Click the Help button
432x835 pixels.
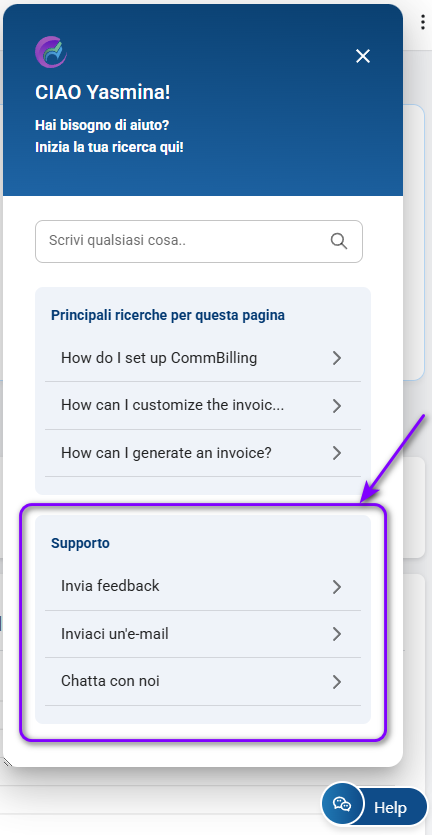pos(390,807)
